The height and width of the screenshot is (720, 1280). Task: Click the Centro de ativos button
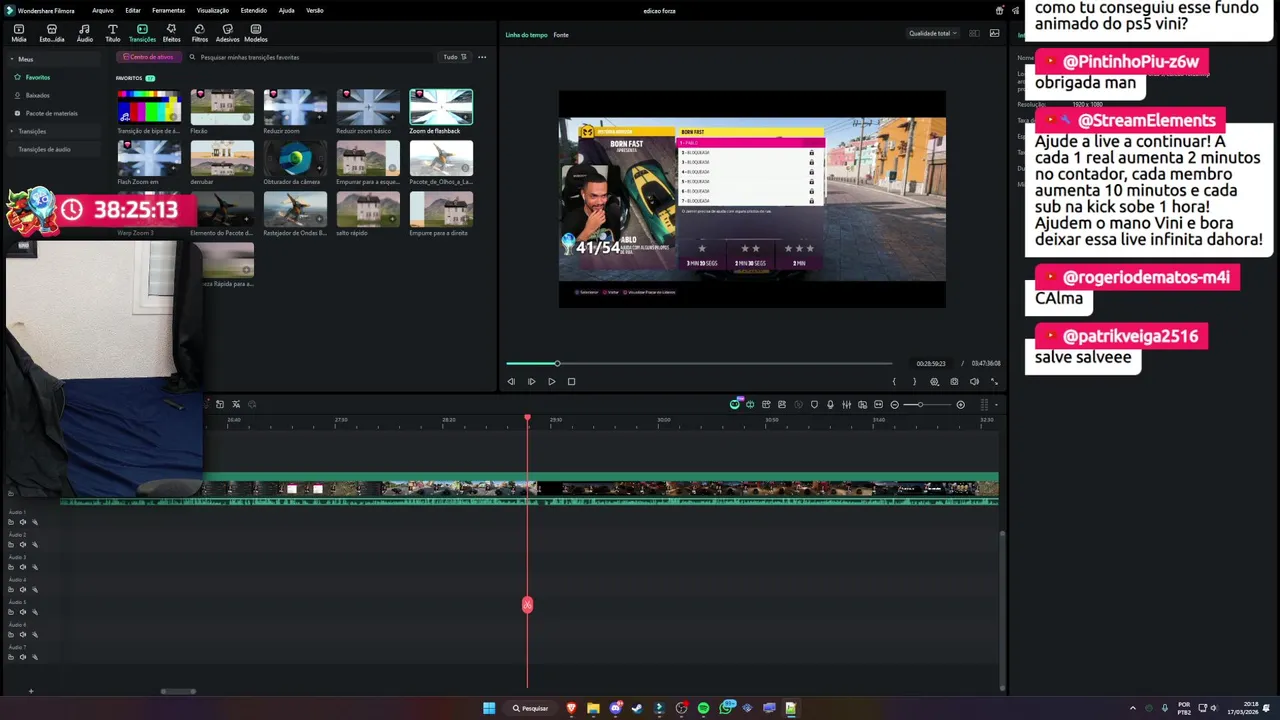148,57
